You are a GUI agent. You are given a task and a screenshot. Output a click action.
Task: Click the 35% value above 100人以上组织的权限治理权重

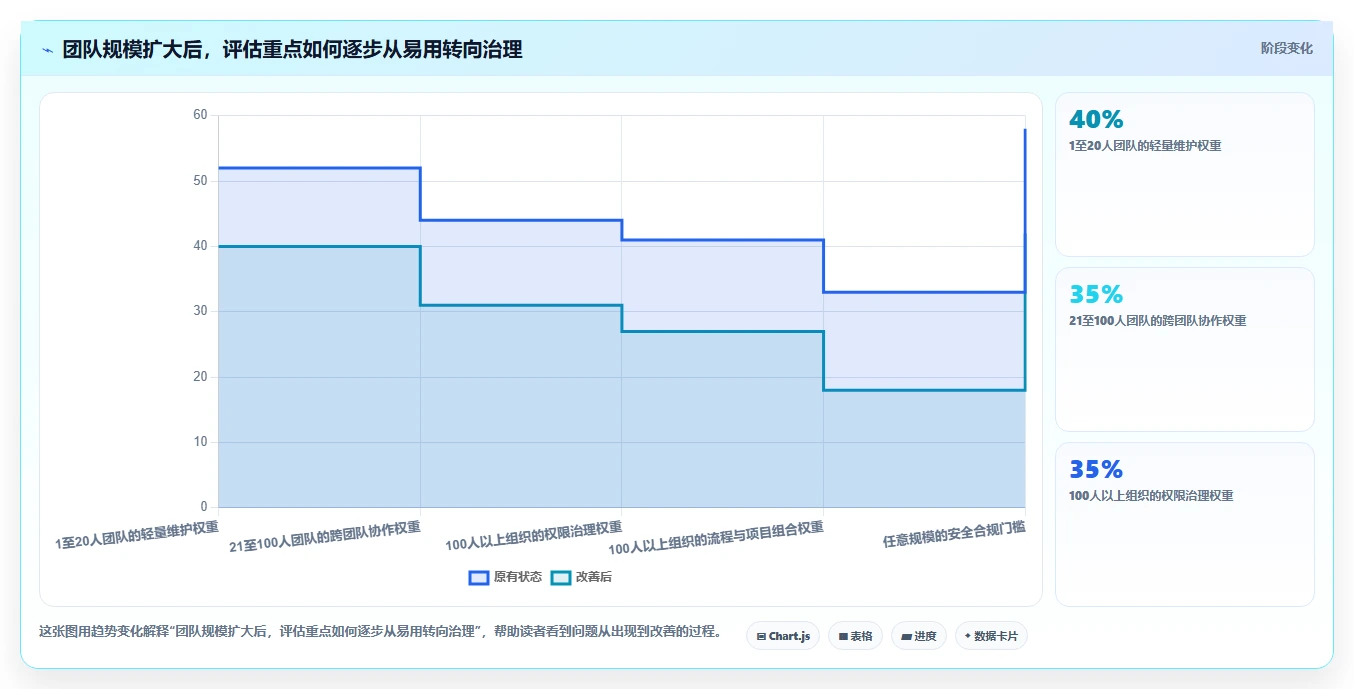pos(1096,469)
